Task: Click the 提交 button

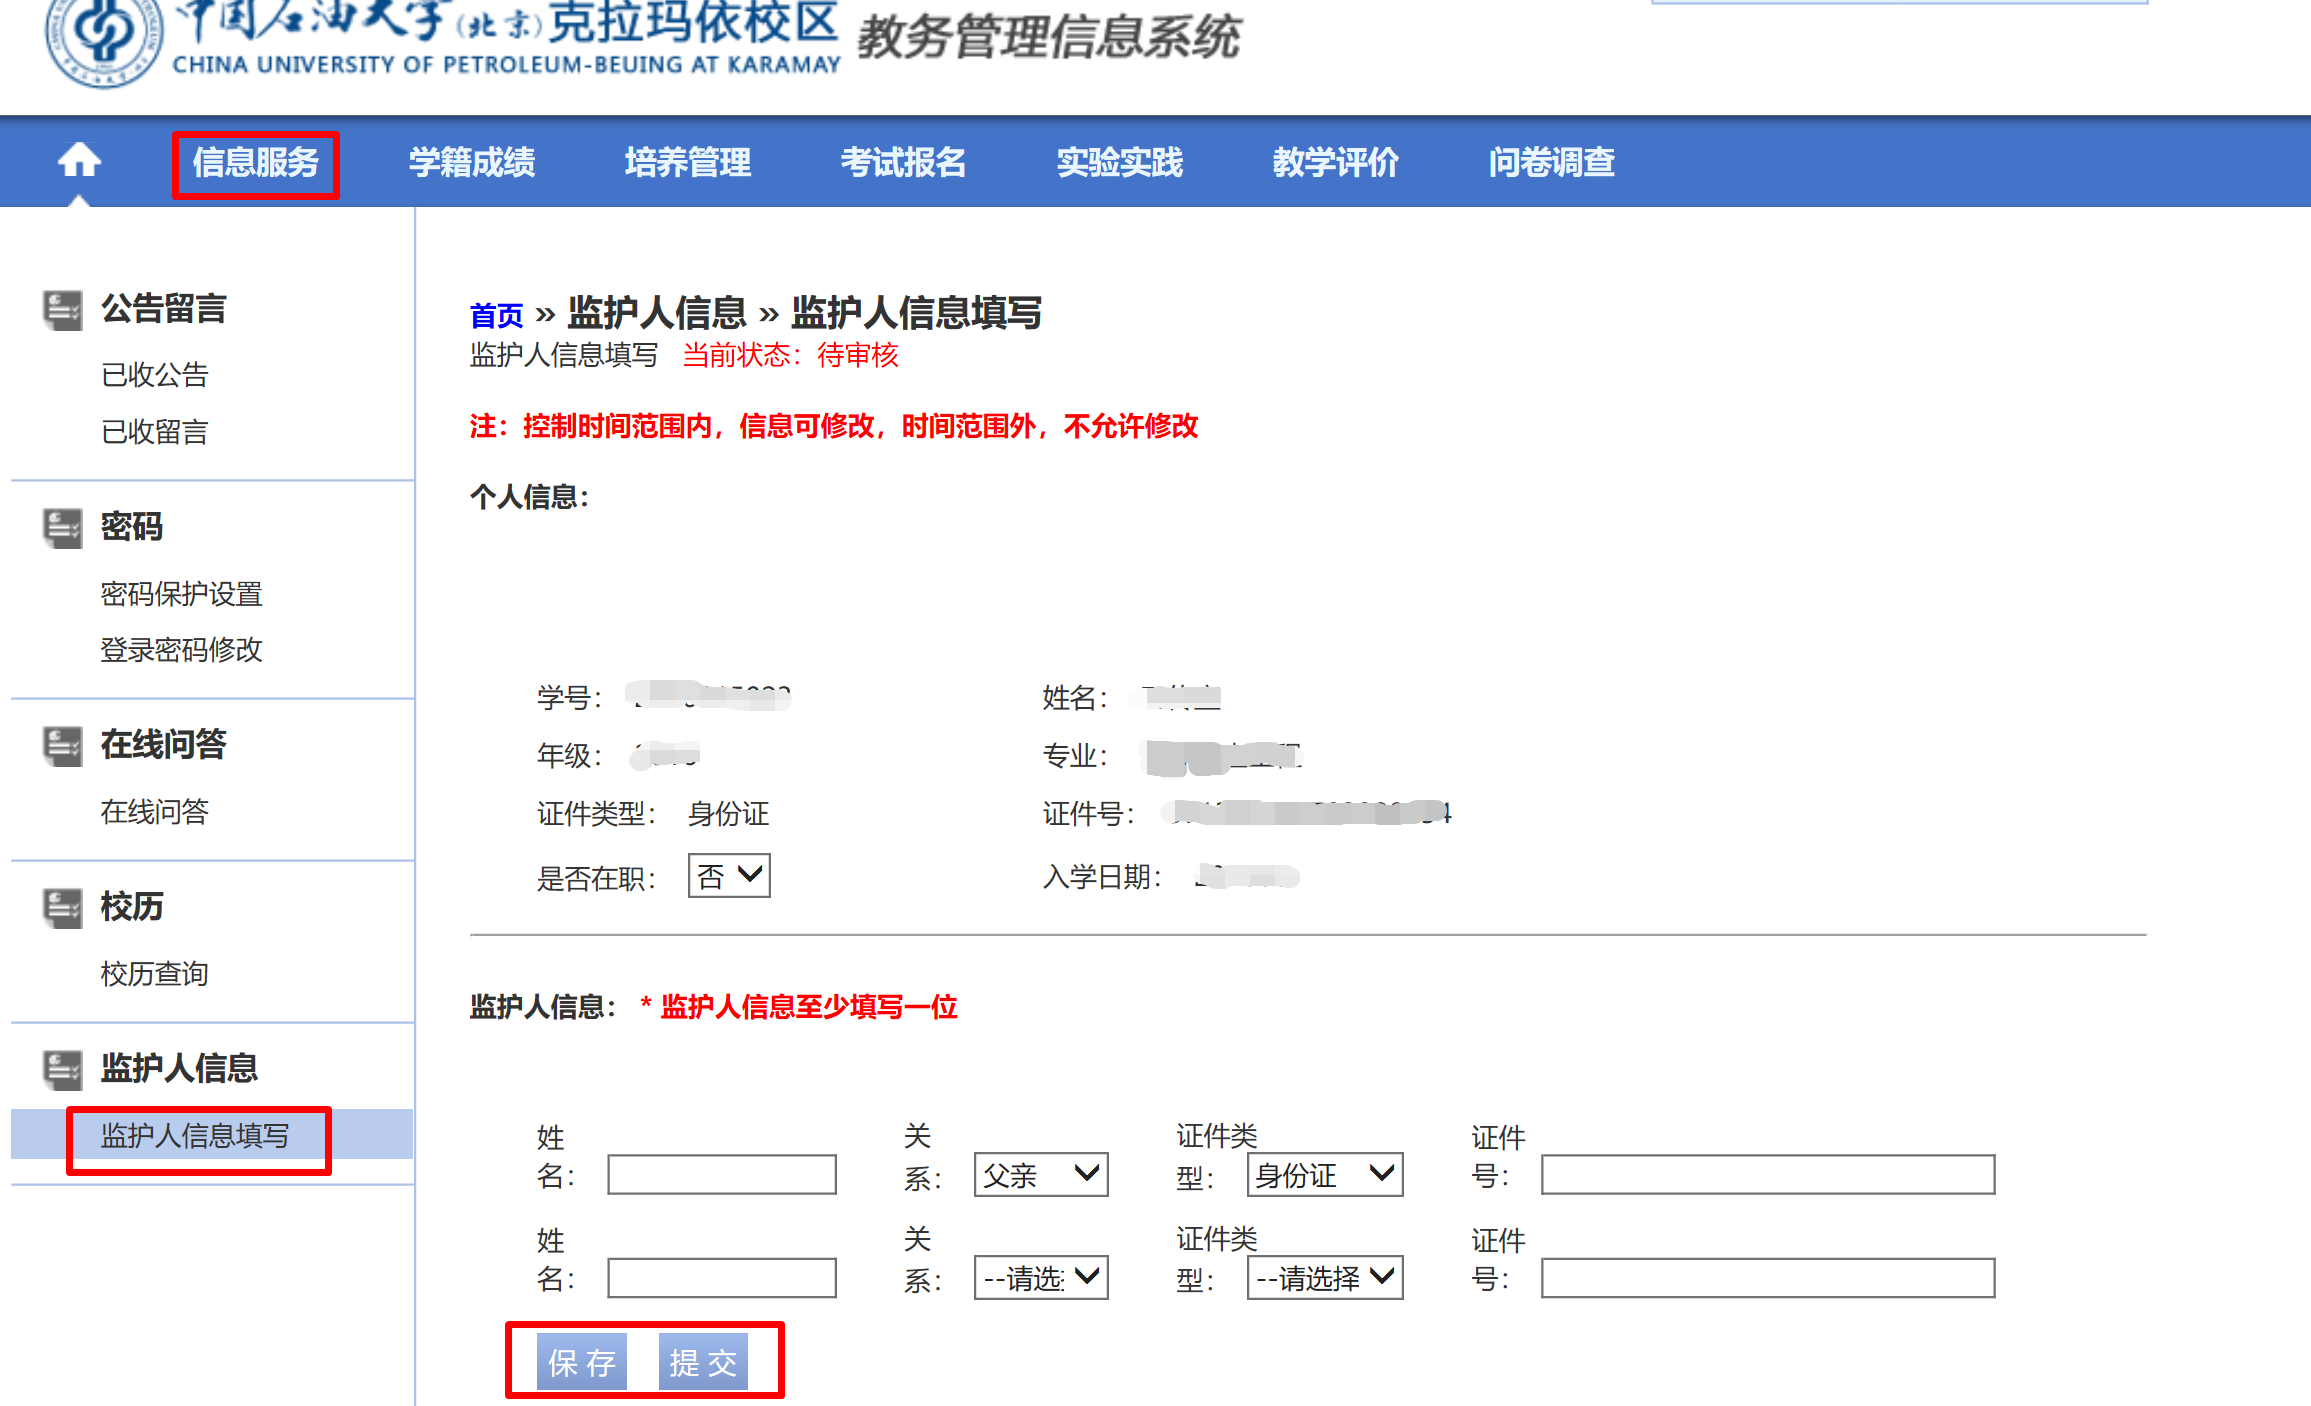Action: pyautogui.click(x=703, y=1362)
